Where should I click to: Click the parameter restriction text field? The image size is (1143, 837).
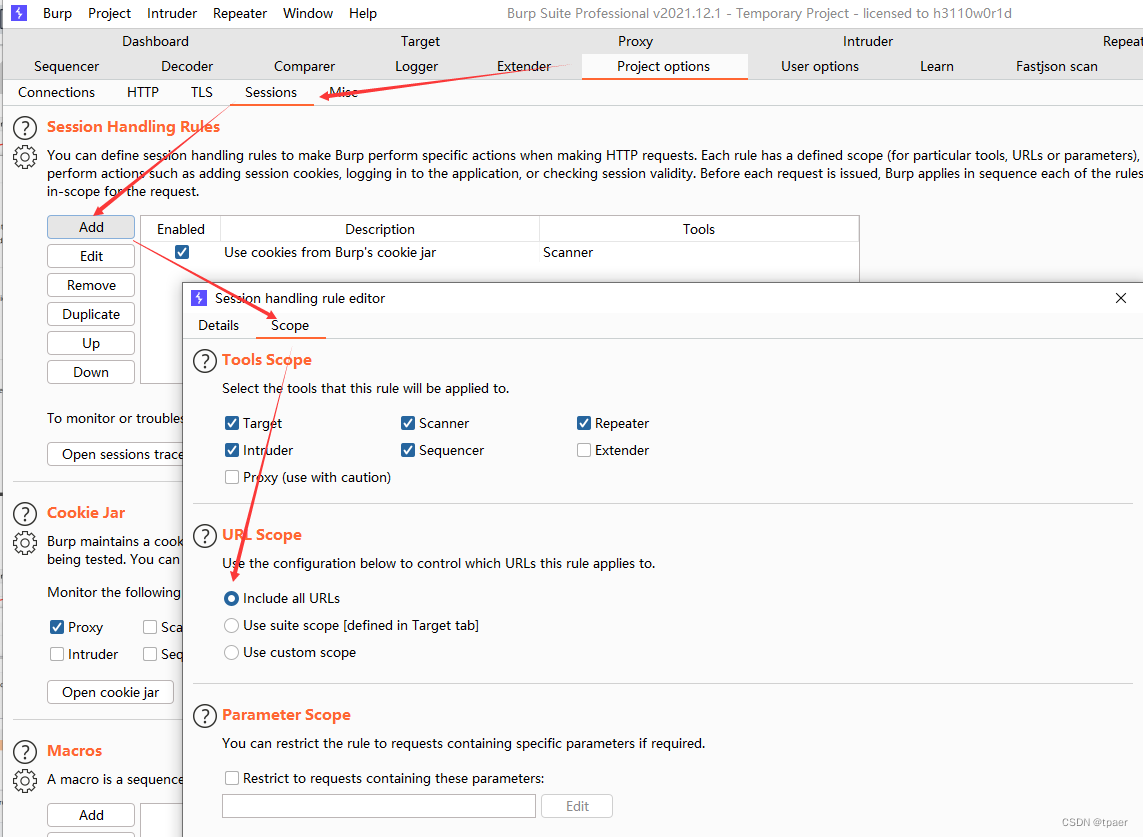(379, 806)
